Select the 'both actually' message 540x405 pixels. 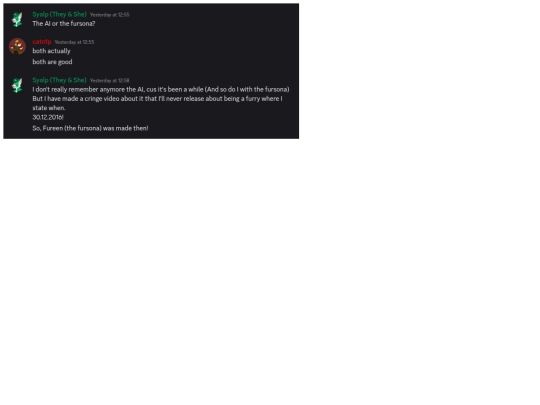(x=51, y=51)
